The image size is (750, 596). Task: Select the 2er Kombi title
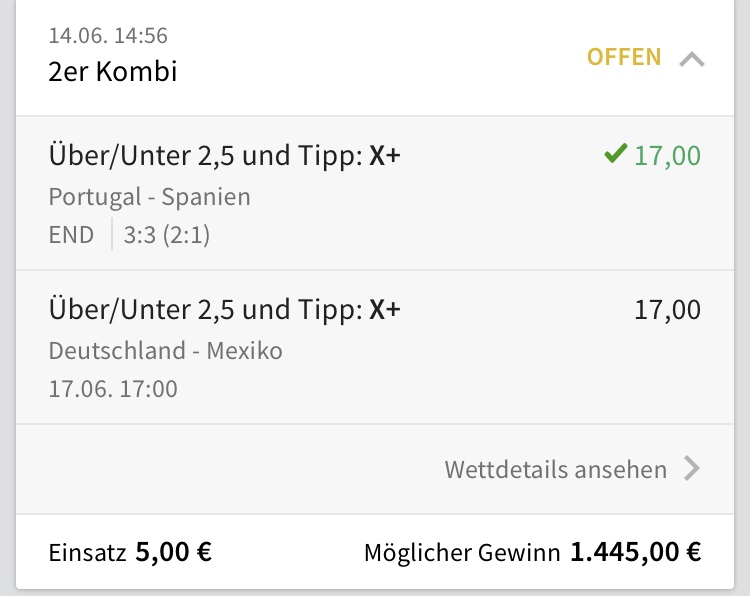click(x=113, y=72)
